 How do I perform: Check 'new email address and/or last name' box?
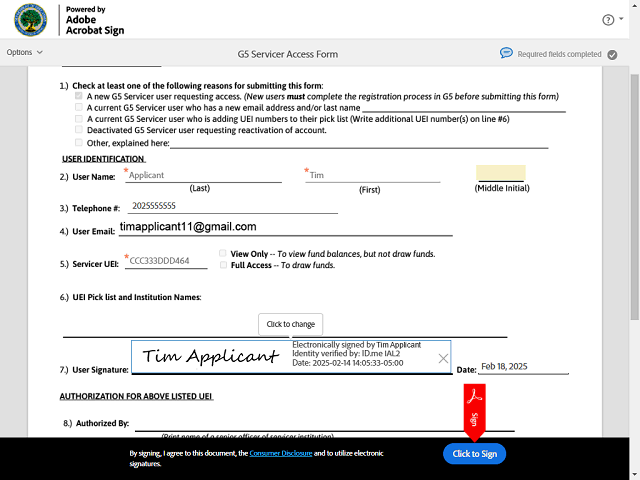[x=79, y=107]
